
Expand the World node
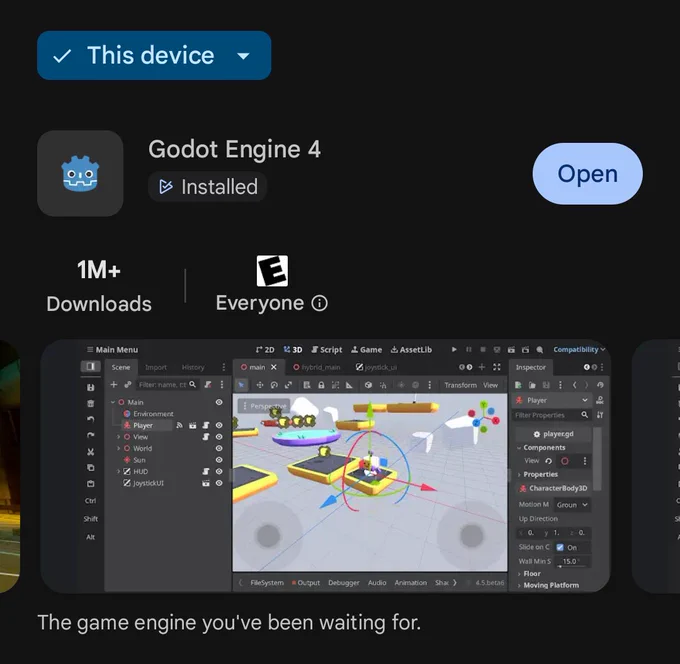point(118,448)
